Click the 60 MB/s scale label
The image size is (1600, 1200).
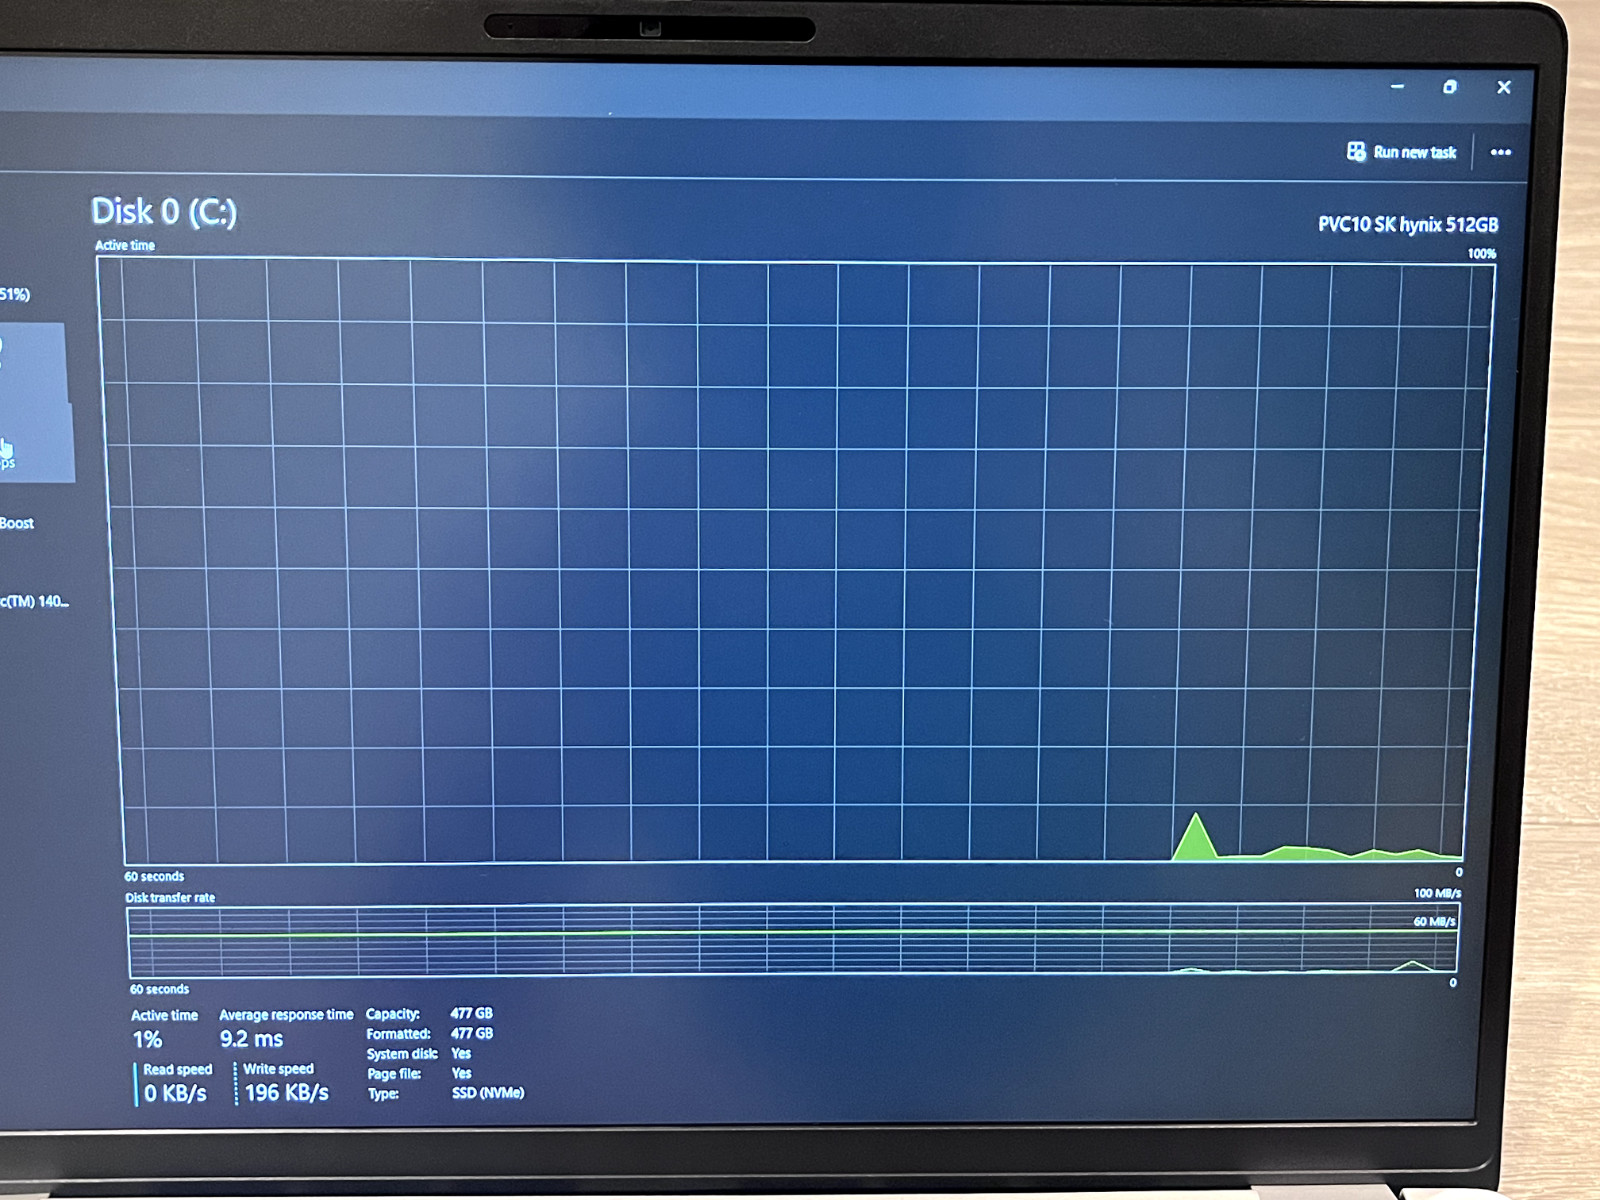1434,921
